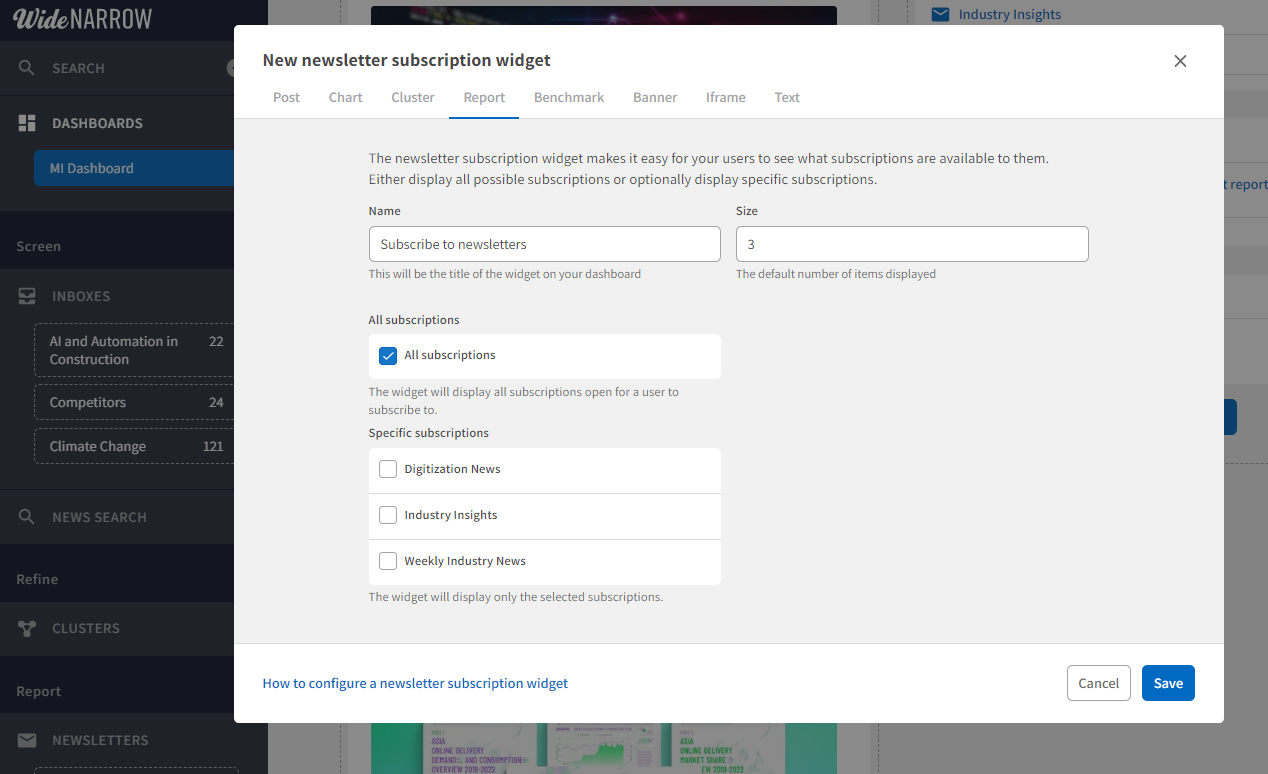Image resolution: width=1268 pixels, height=774 pixels.
Task: Click the Industry Insights envelope icon
Action: (940, 14)
